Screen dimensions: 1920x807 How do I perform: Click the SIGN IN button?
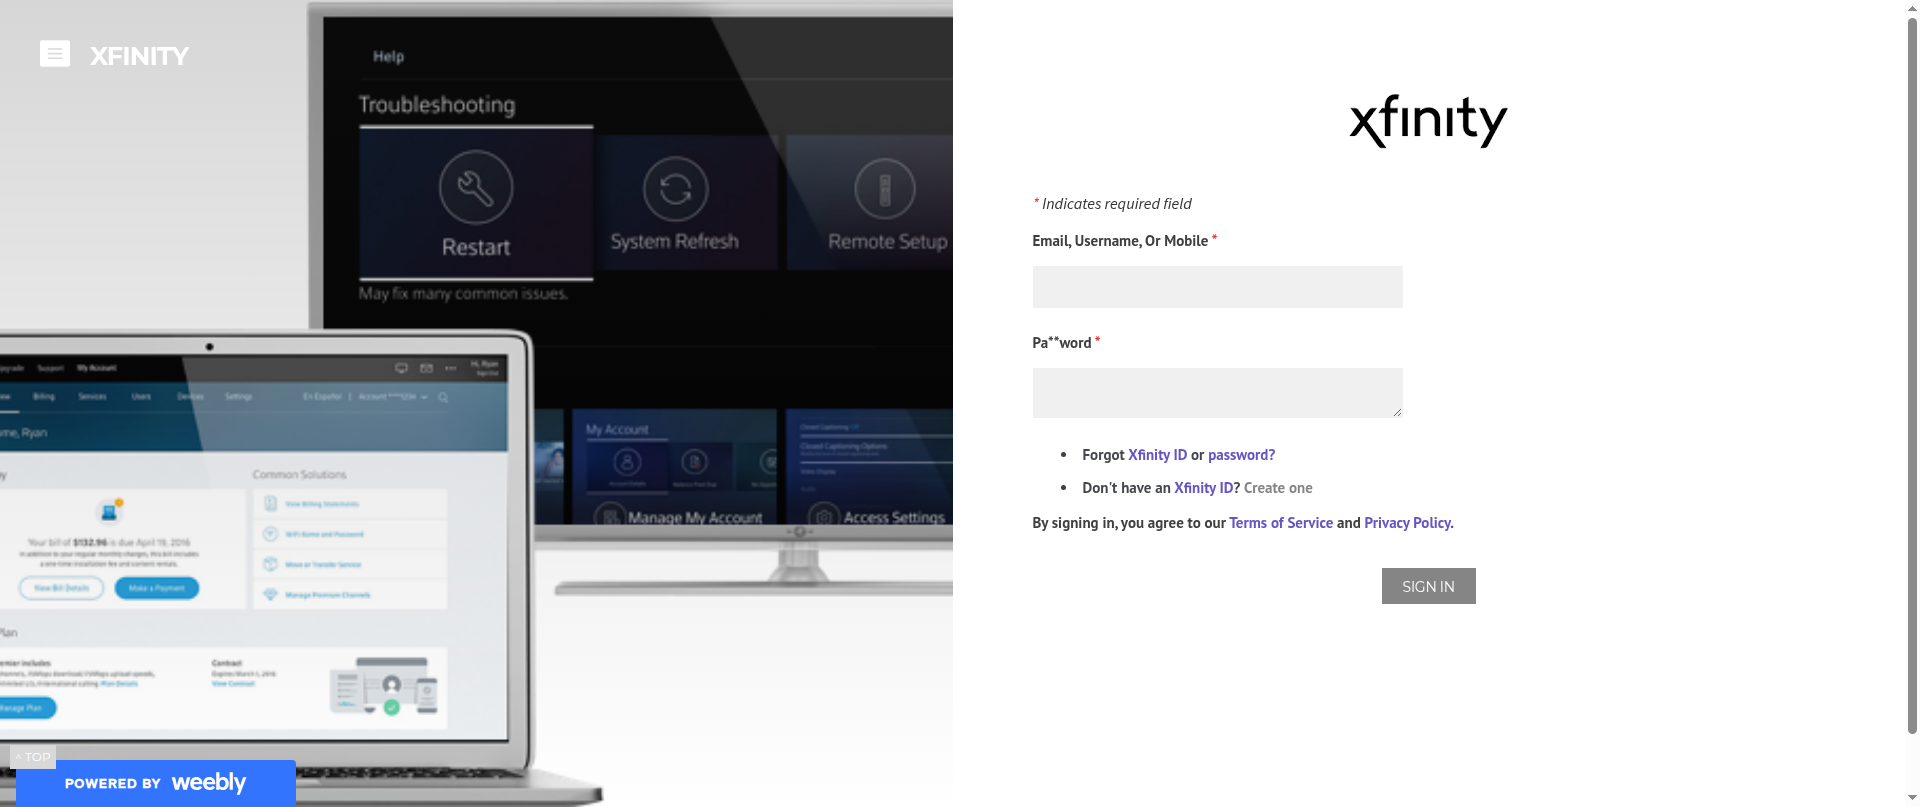pos(1428,586)
